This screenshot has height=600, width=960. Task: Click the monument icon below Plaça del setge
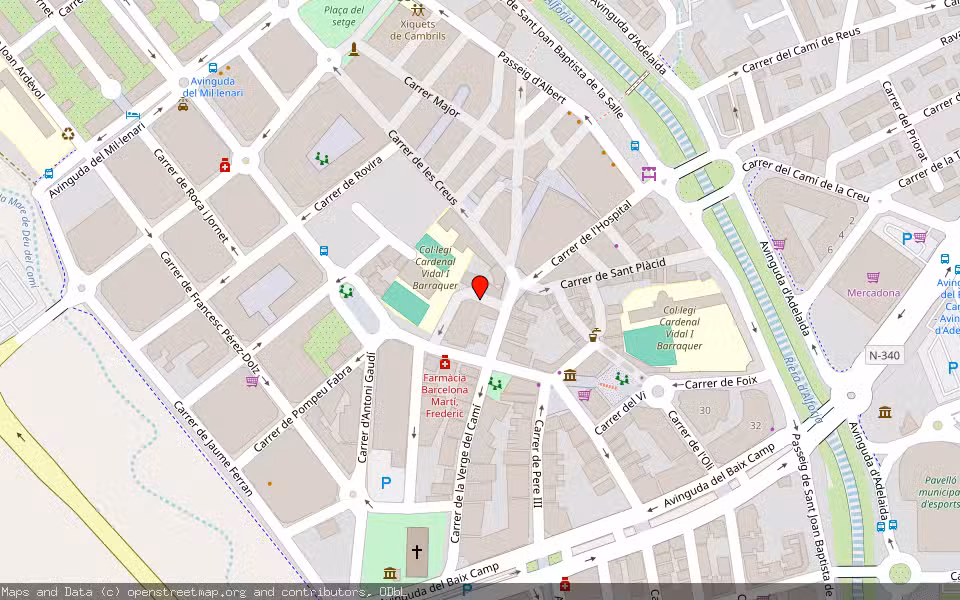(354, 49)
